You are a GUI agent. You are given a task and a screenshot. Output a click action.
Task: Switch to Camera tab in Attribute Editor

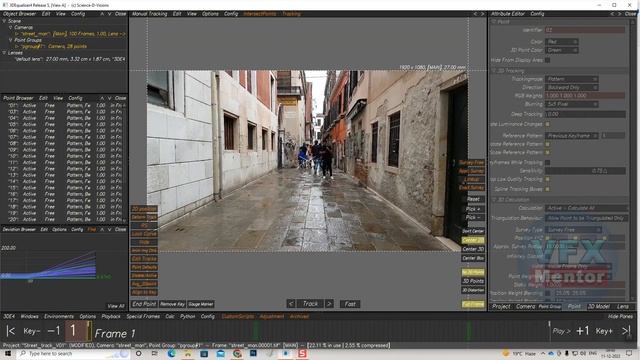point(525,307)
